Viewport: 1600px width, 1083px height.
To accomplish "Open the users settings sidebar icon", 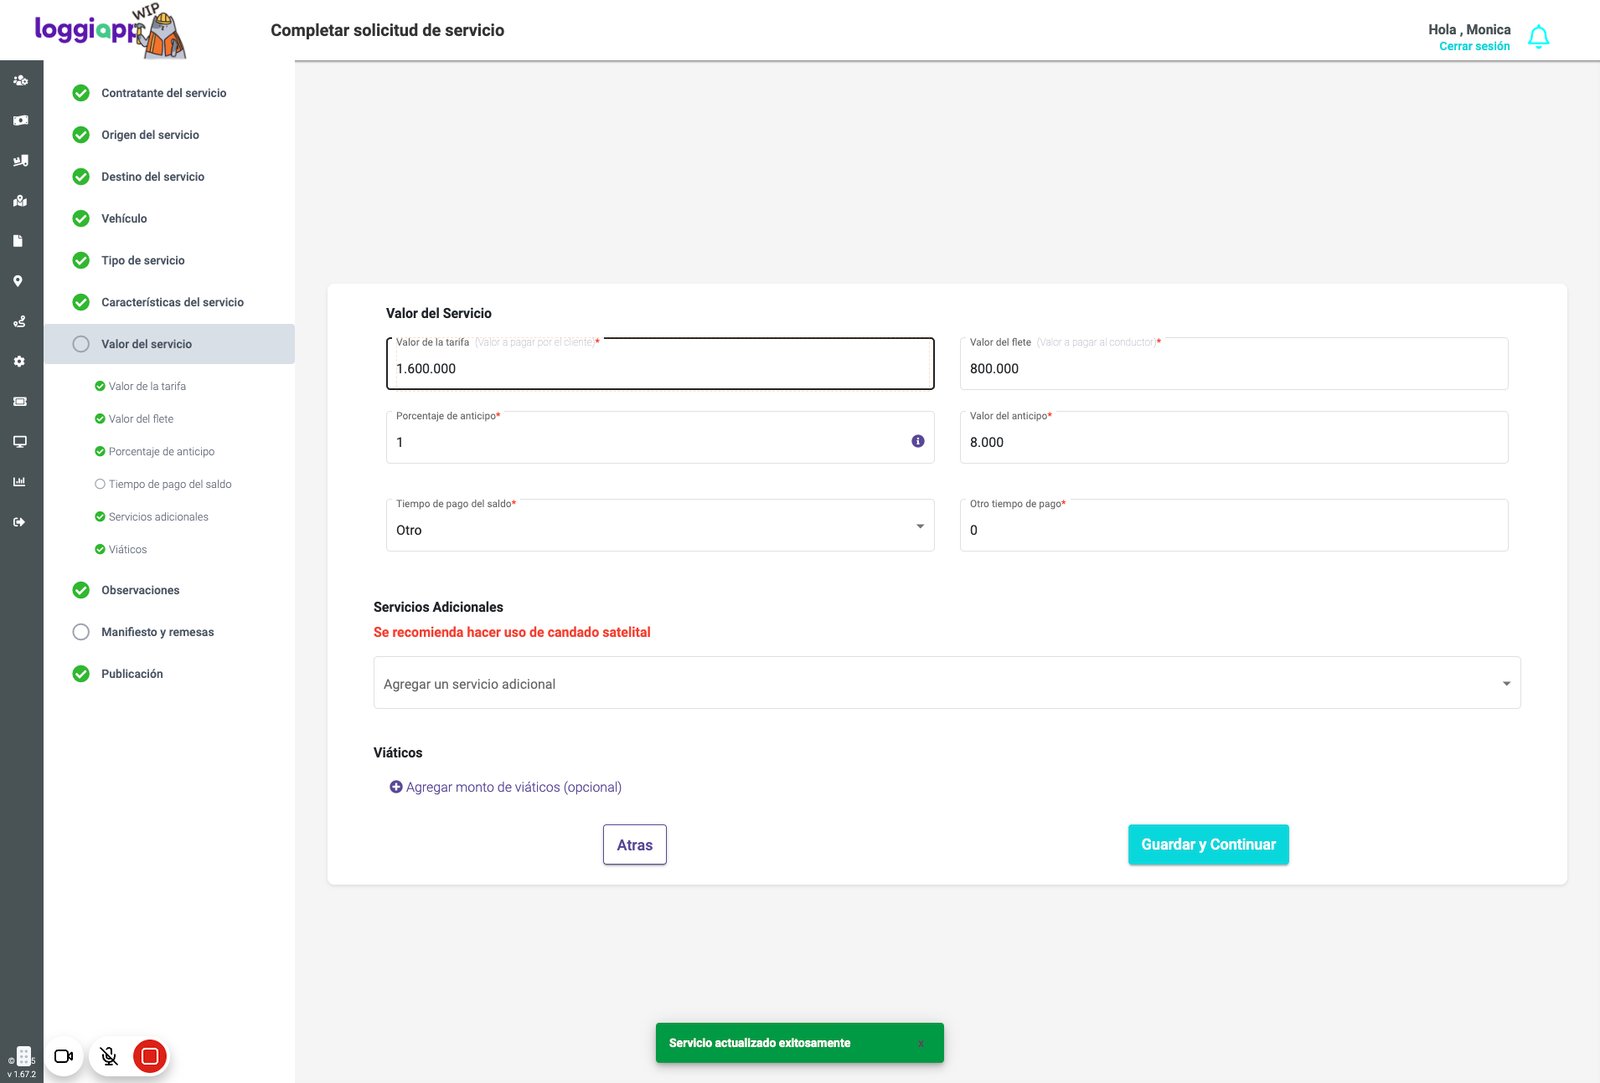I will (x=20, y=80).
